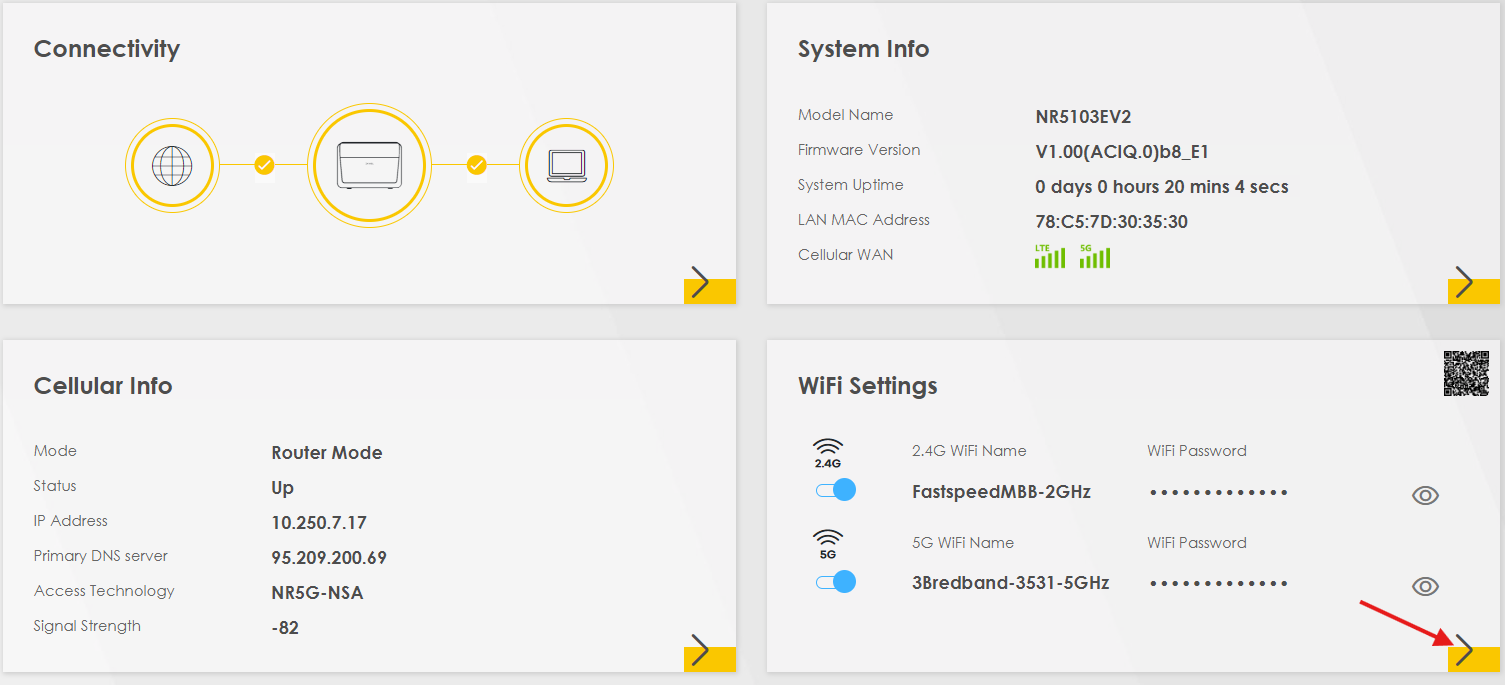Reveal the 5G WiFi password

(x=1425, y=587)
